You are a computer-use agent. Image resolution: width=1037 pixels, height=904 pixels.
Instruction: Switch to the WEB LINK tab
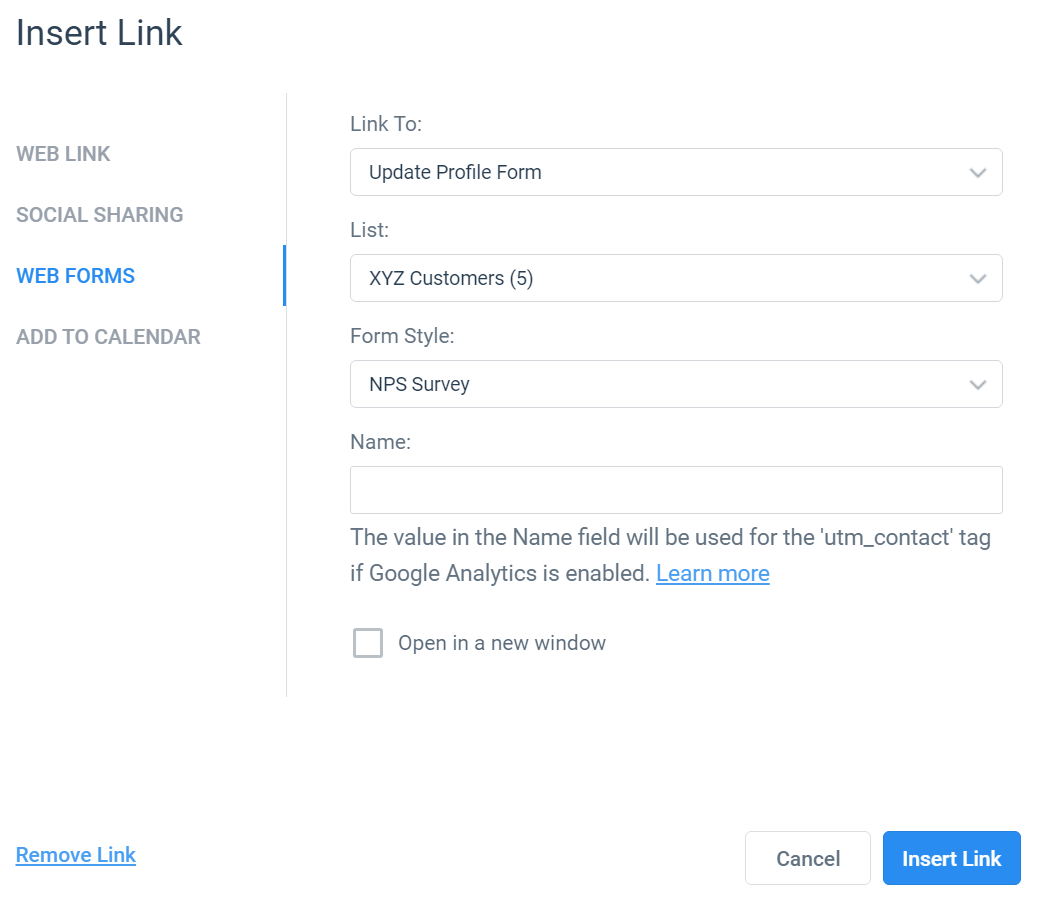(63, 153)
